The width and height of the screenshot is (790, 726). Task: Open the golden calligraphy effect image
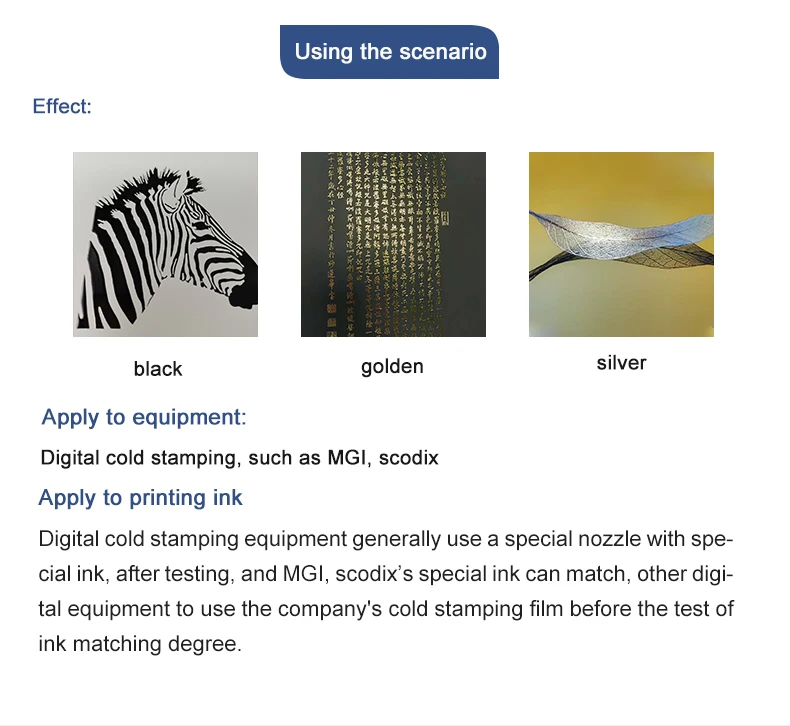(x=393, y=244)
